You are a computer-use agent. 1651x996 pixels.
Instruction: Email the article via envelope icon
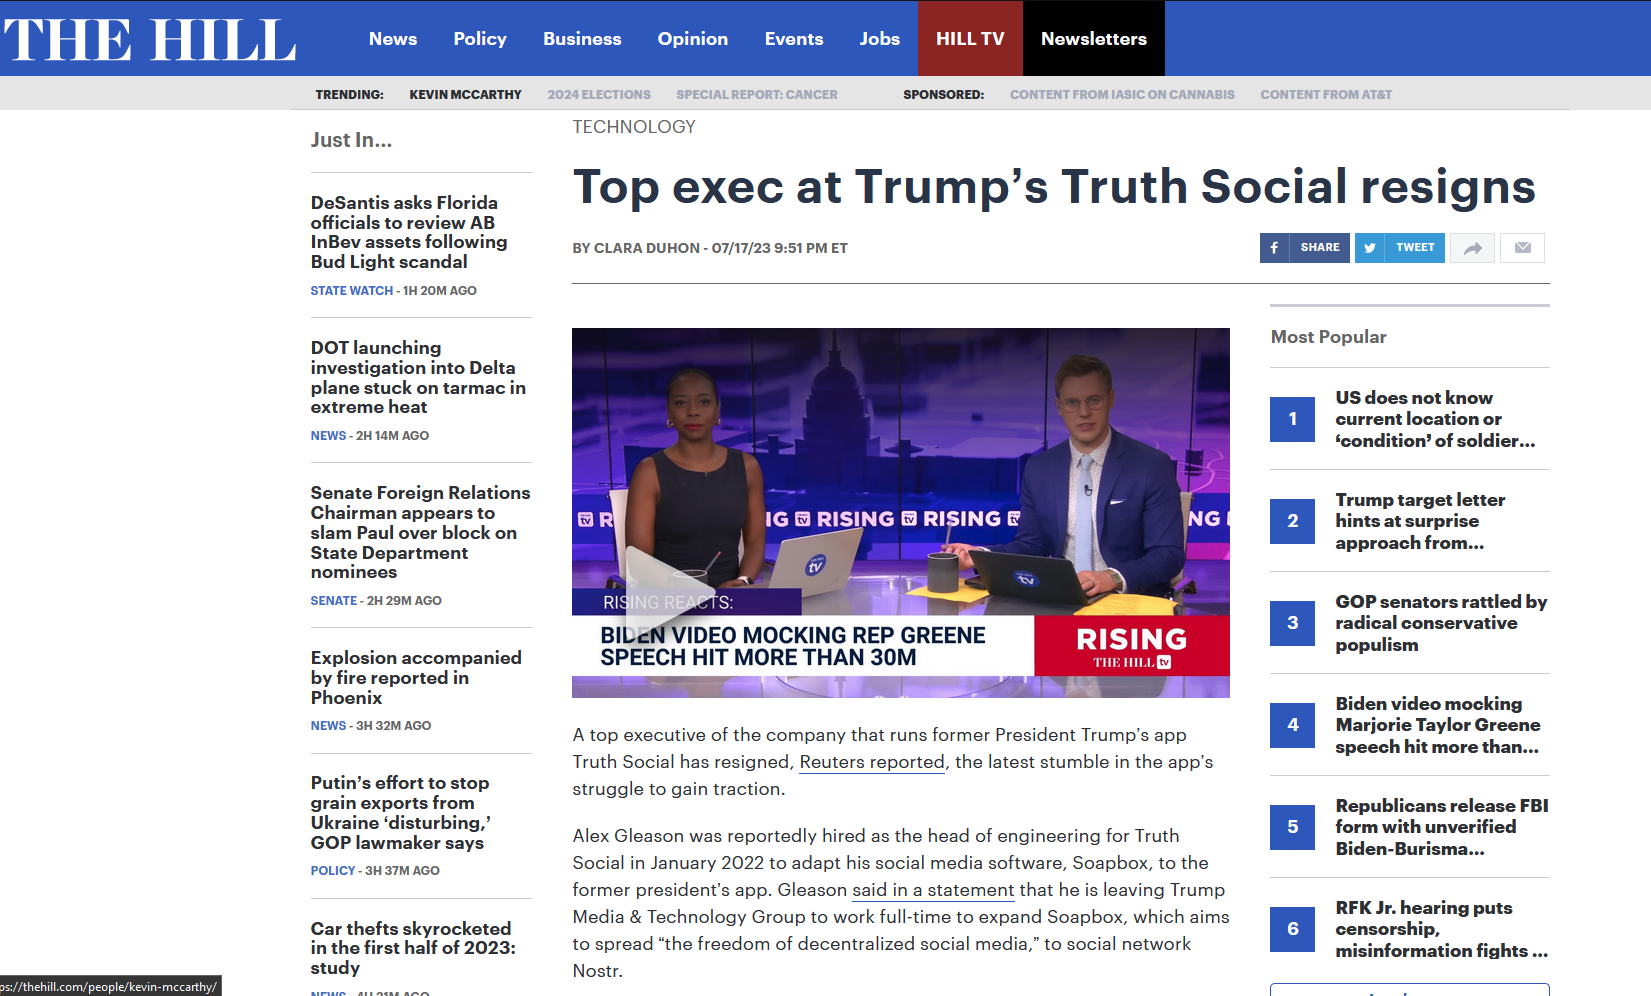coord(1522,248)
